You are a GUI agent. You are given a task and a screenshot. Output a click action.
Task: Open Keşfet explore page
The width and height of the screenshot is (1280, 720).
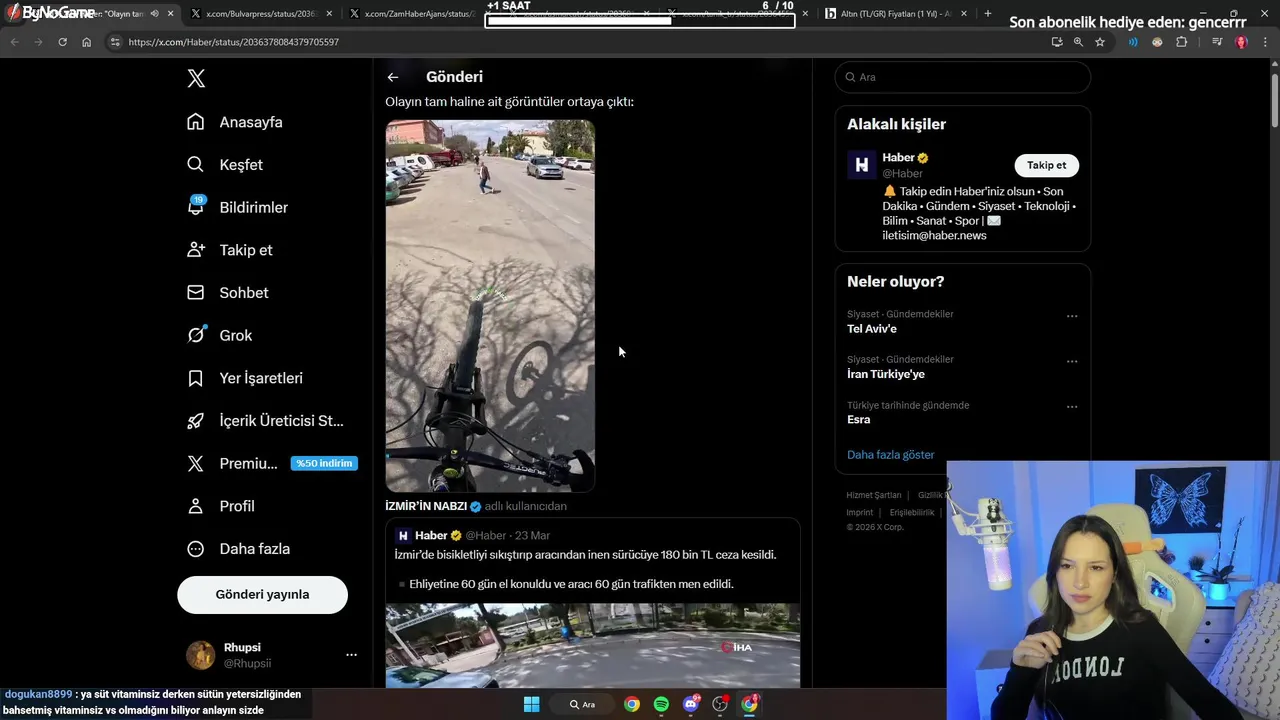[225, 165]
